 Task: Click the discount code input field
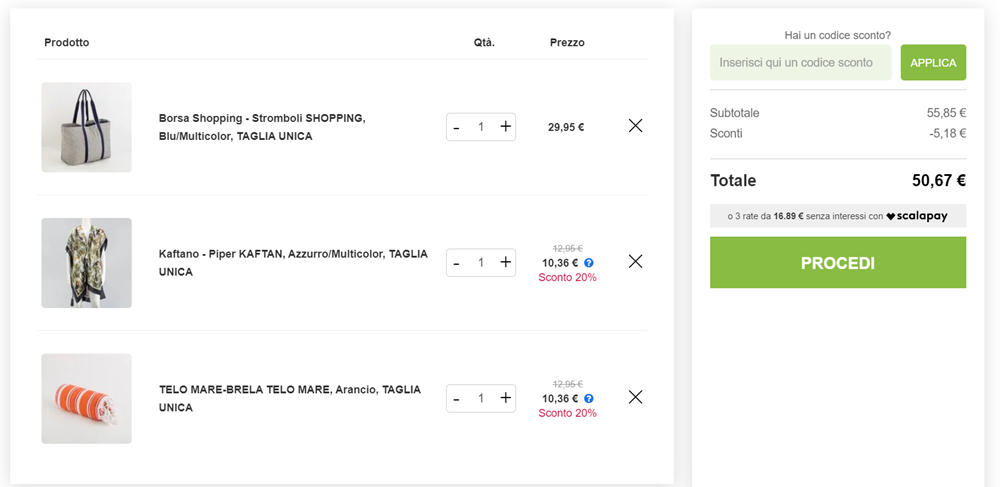tap(800, 62)
